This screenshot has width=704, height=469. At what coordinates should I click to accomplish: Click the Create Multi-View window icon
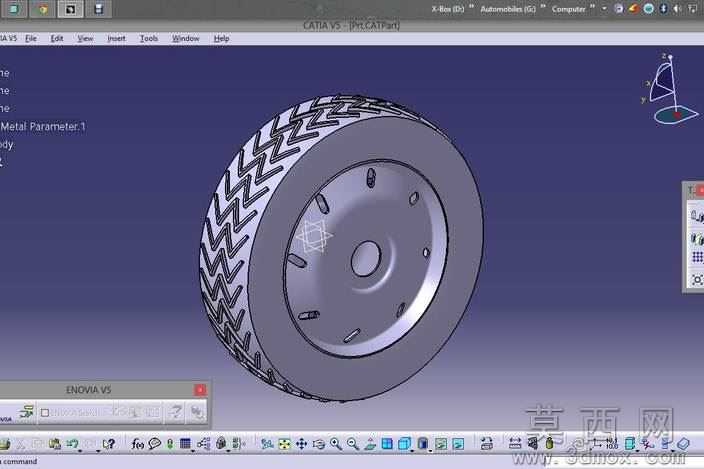click(387, 443)
